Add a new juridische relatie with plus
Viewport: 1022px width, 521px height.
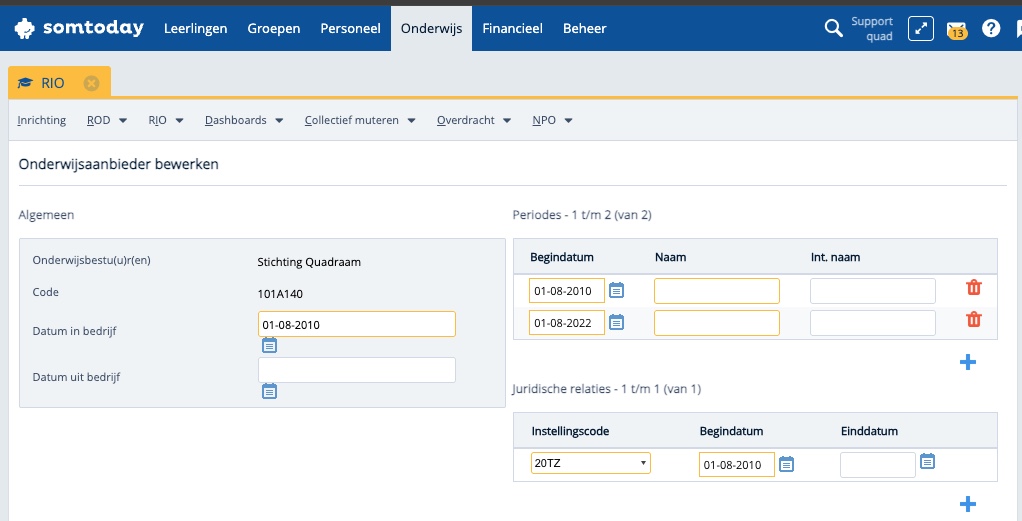click(x=967, y=504)
